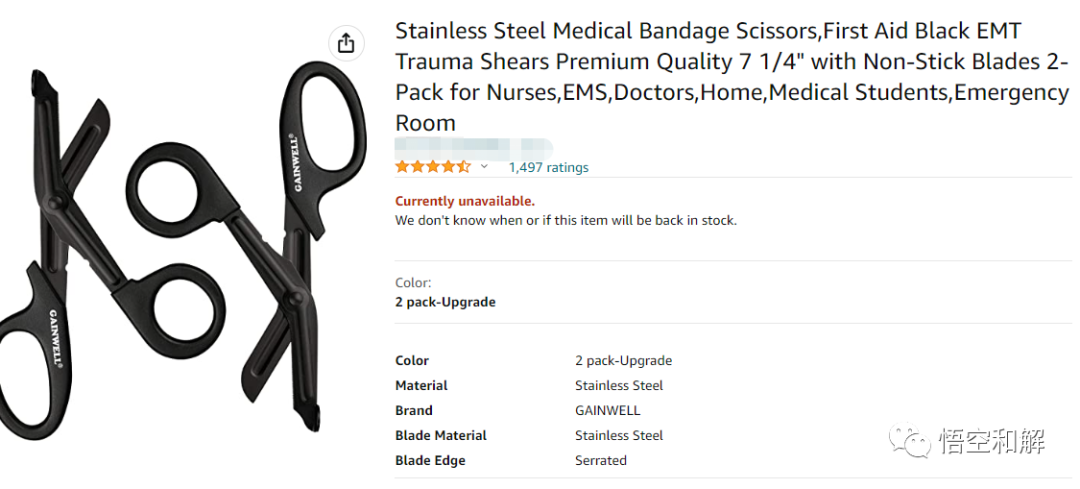Expand the rating breakdown chevron
The image size is (1080, 489).
click(x=485, y=167)
